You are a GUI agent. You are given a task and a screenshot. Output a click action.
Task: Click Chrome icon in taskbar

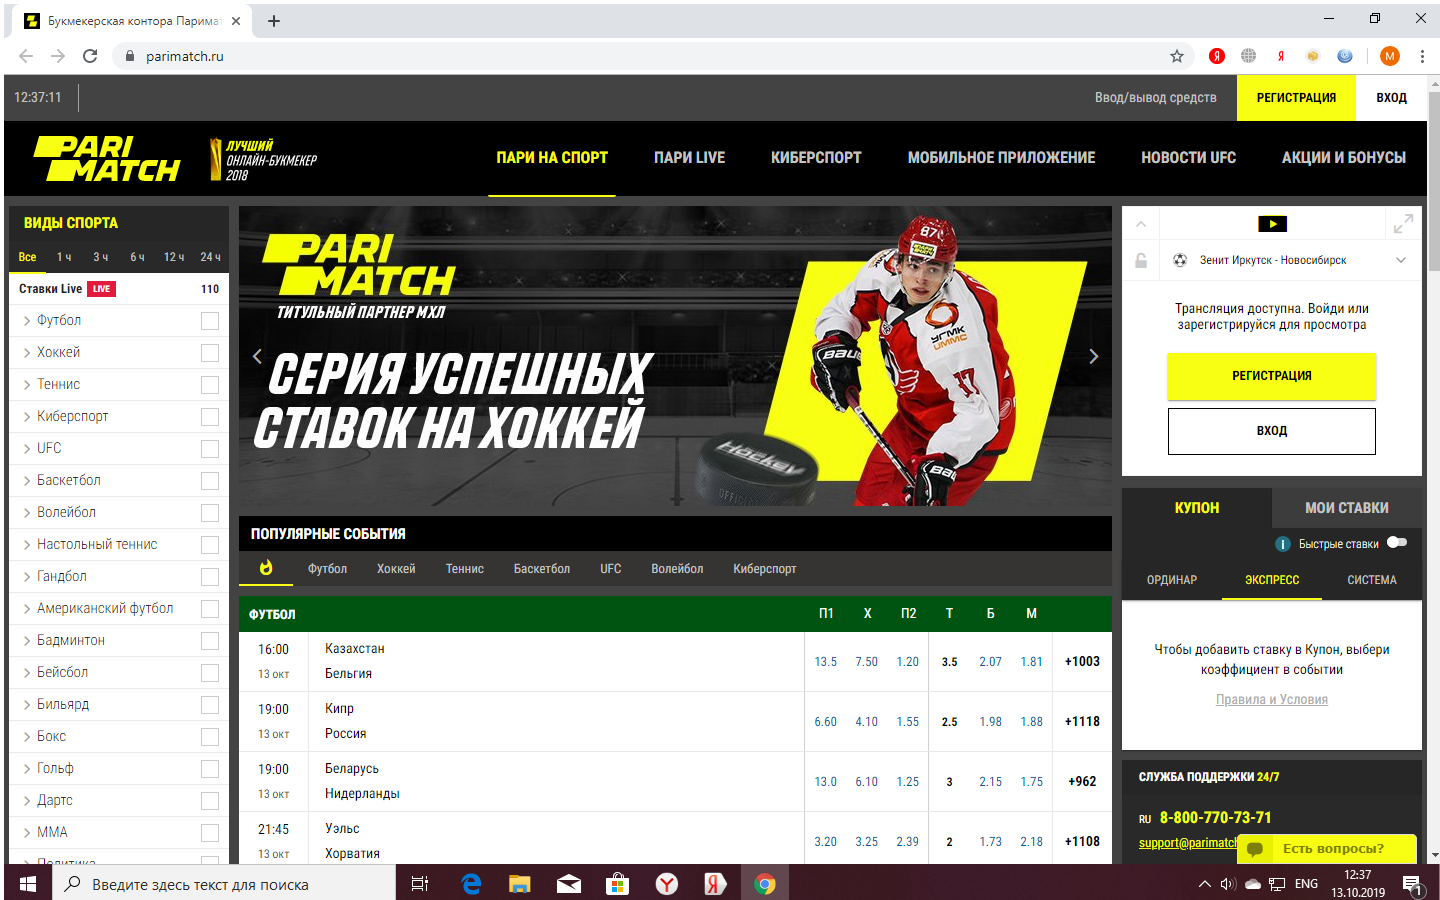tap(765, 883)
